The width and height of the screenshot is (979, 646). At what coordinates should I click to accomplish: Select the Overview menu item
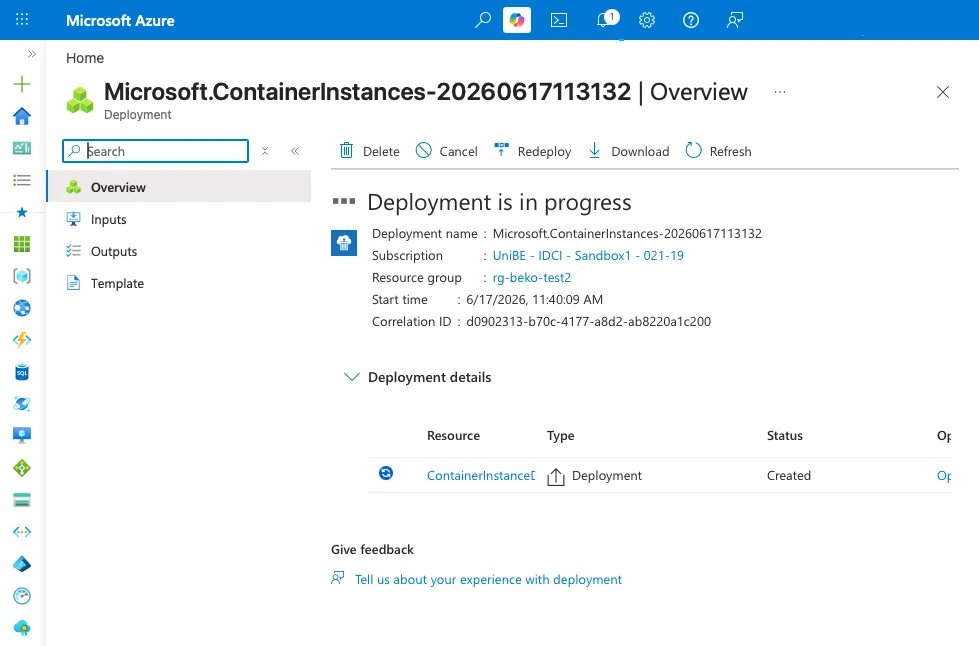coord(179,187)
